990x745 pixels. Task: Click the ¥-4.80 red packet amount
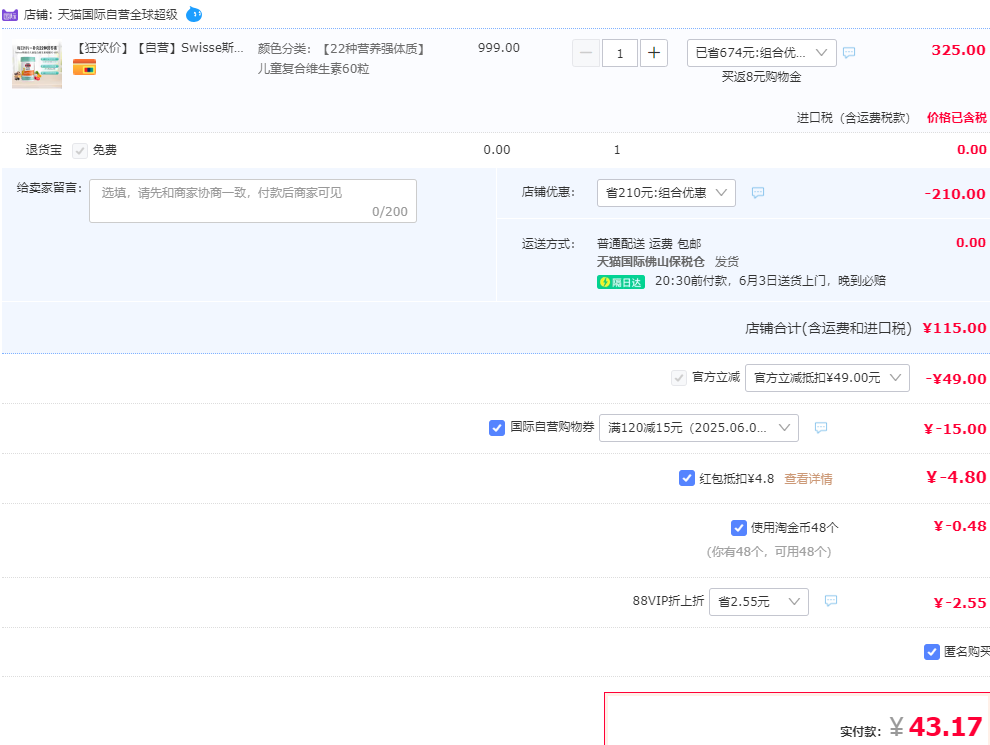(x=956, y=477)
